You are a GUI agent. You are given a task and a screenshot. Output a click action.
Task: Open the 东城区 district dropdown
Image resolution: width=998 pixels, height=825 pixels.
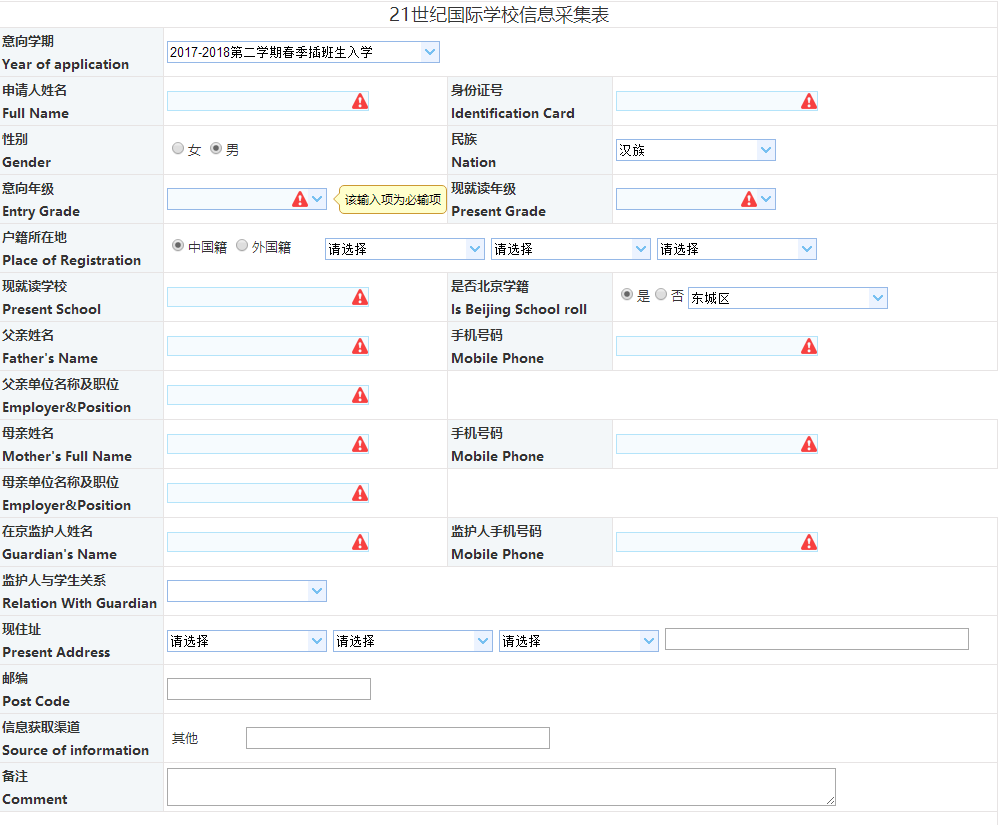pyautogui.click(x=787, y=298)
